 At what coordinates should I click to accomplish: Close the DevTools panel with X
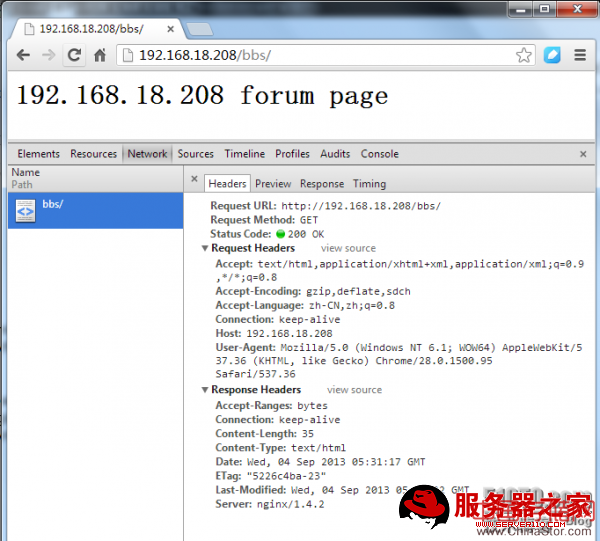coord(583,154)
